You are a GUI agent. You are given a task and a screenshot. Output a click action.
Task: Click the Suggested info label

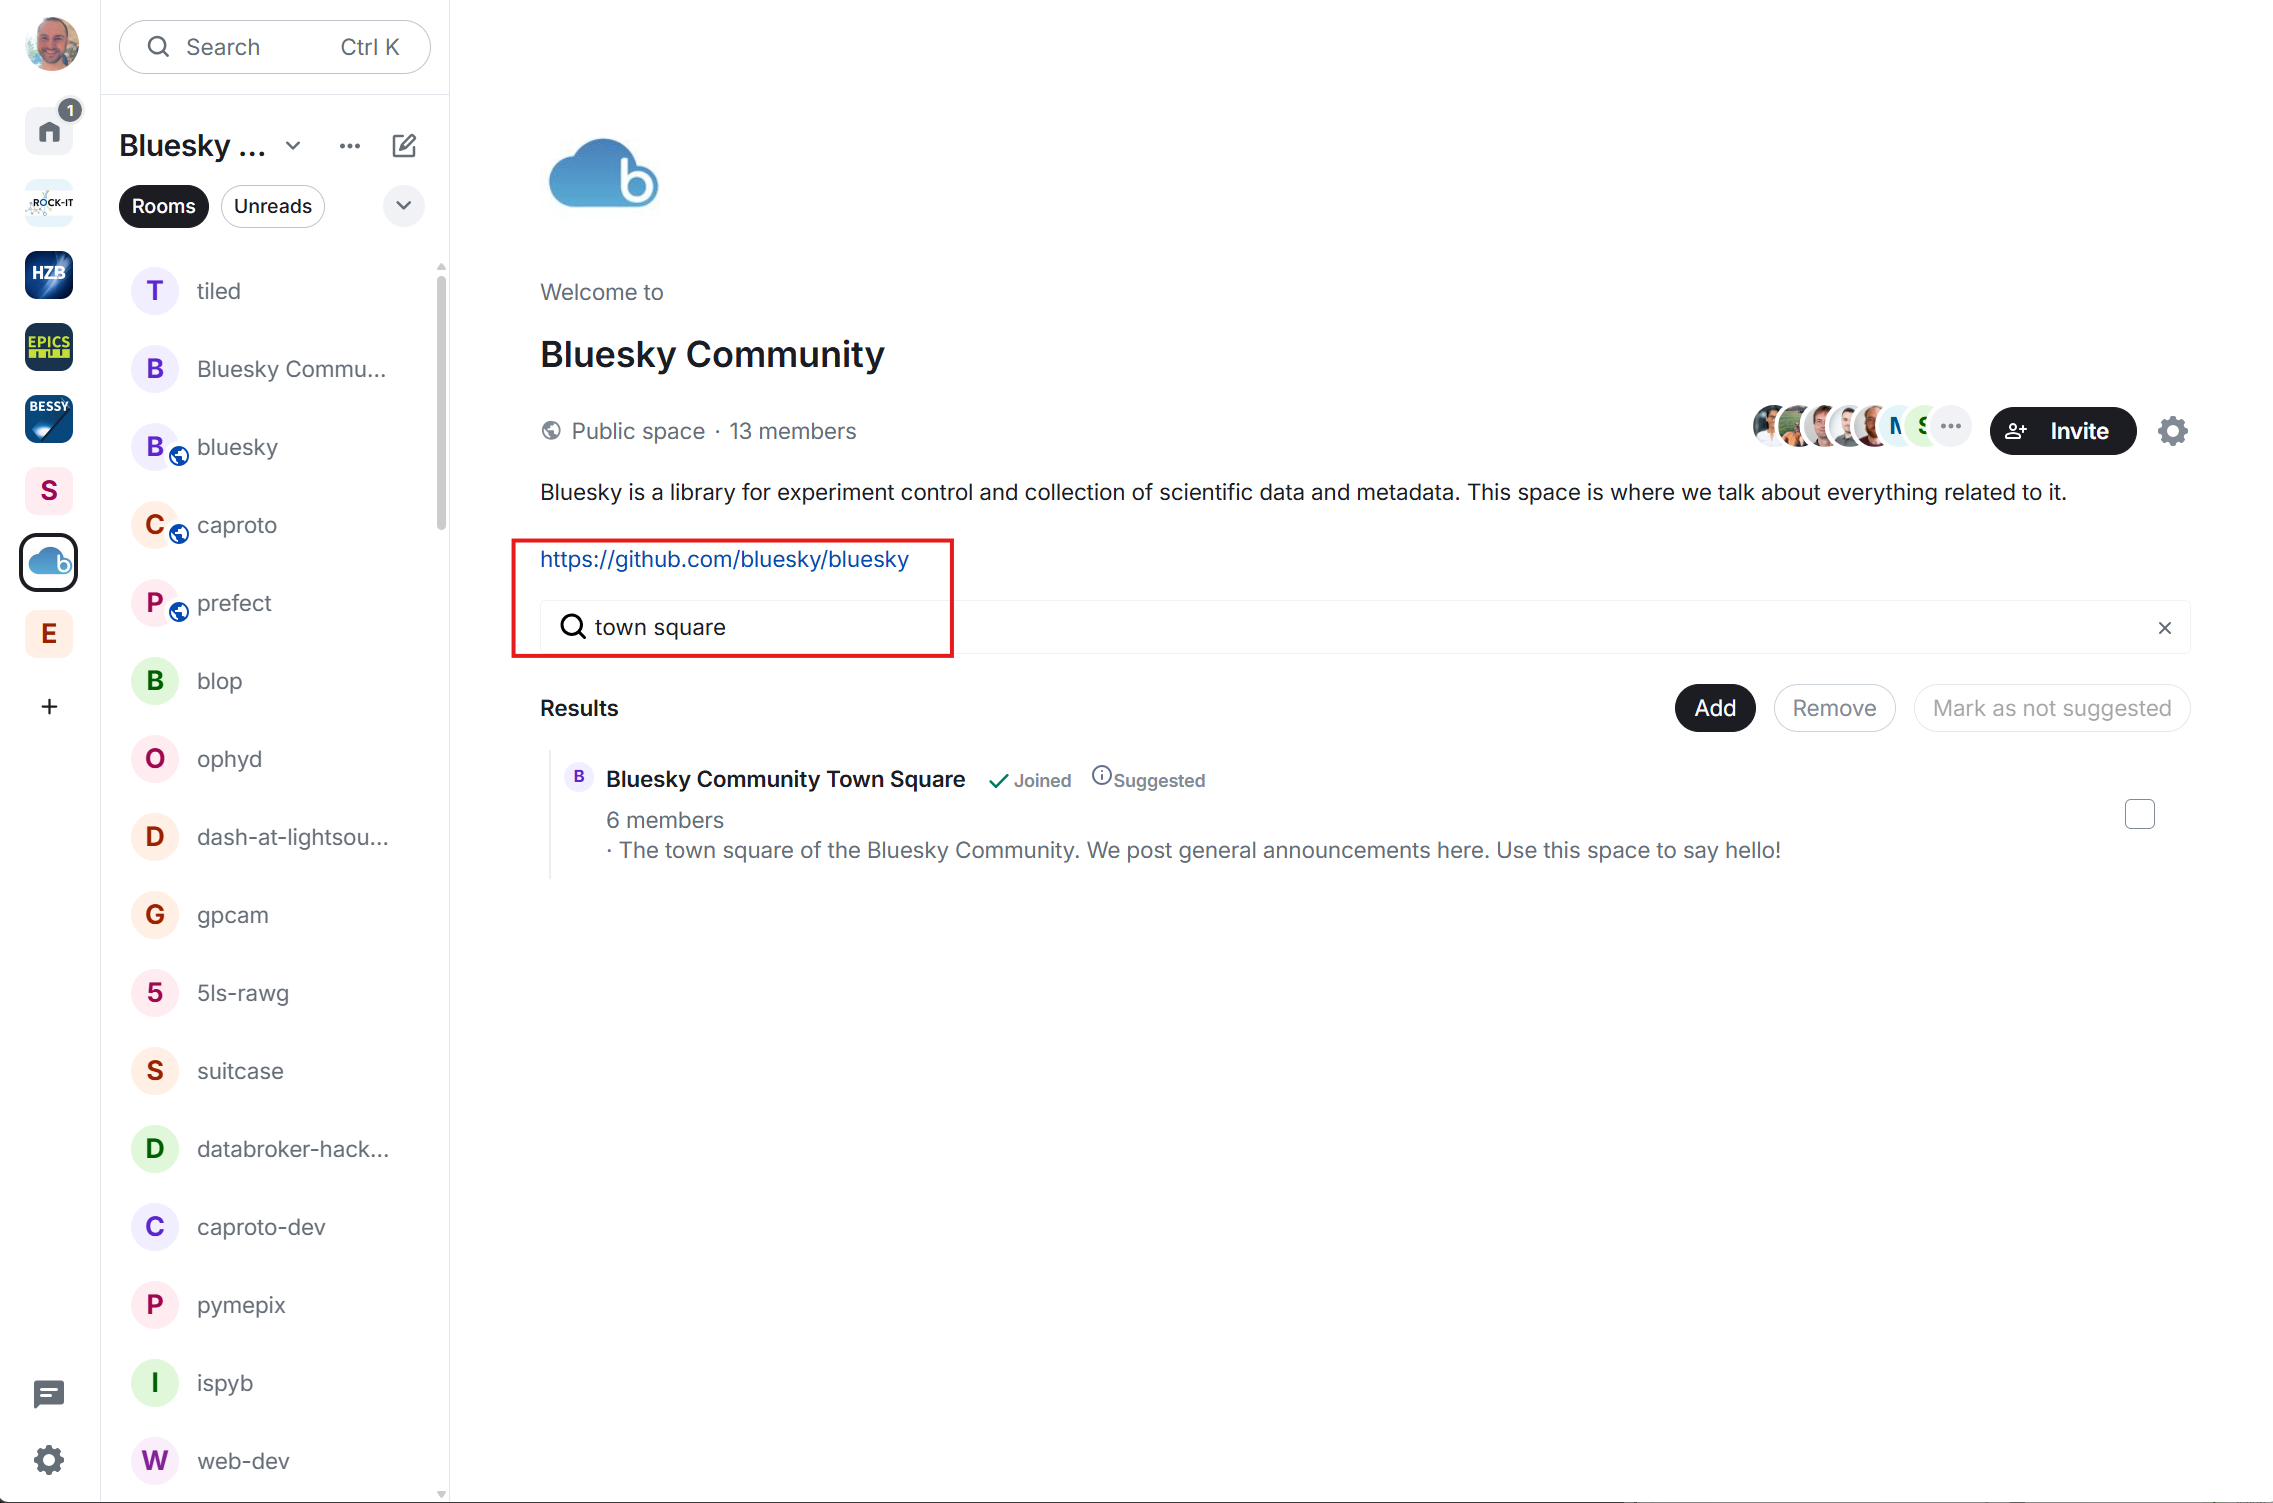tap(1148, 779)
